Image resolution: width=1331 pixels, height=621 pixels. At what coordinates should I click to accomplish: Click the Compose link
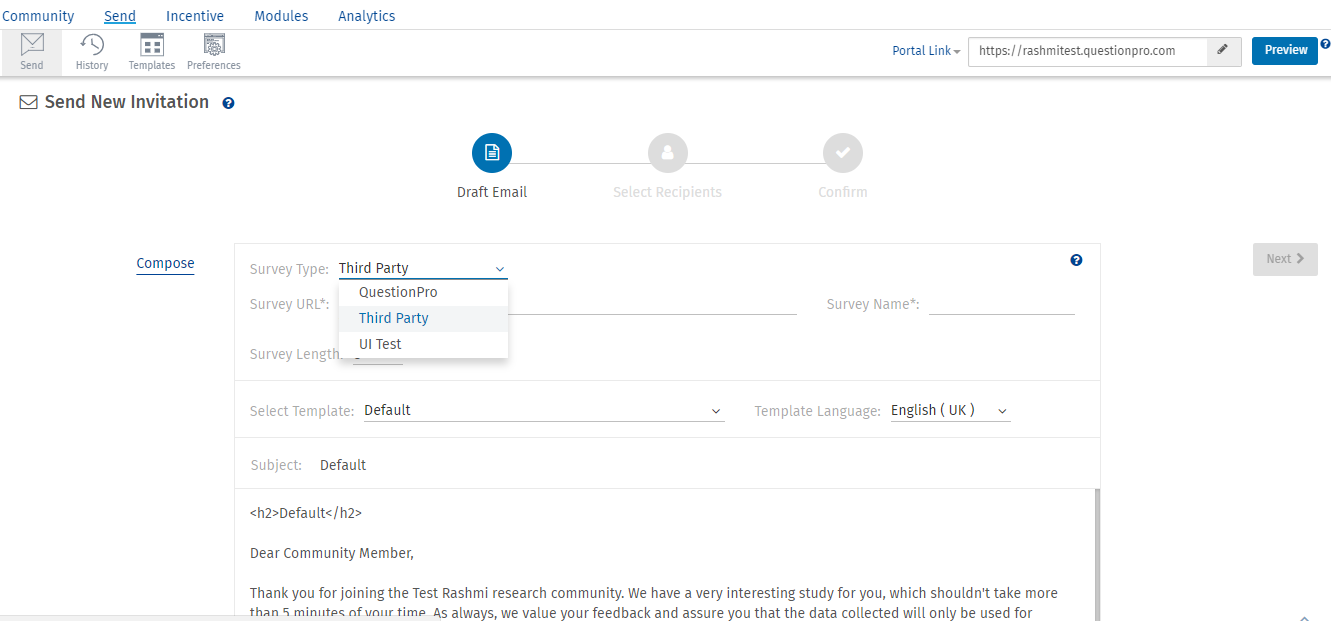(165, 263)
